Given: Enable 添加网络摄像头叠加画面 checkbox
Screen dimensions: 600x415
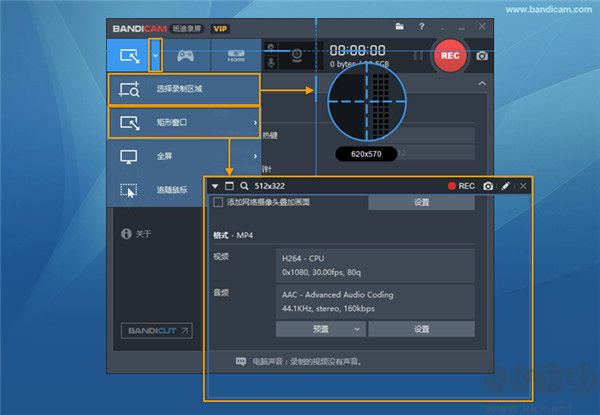Looking at the screenshot, I should [218, 202].
